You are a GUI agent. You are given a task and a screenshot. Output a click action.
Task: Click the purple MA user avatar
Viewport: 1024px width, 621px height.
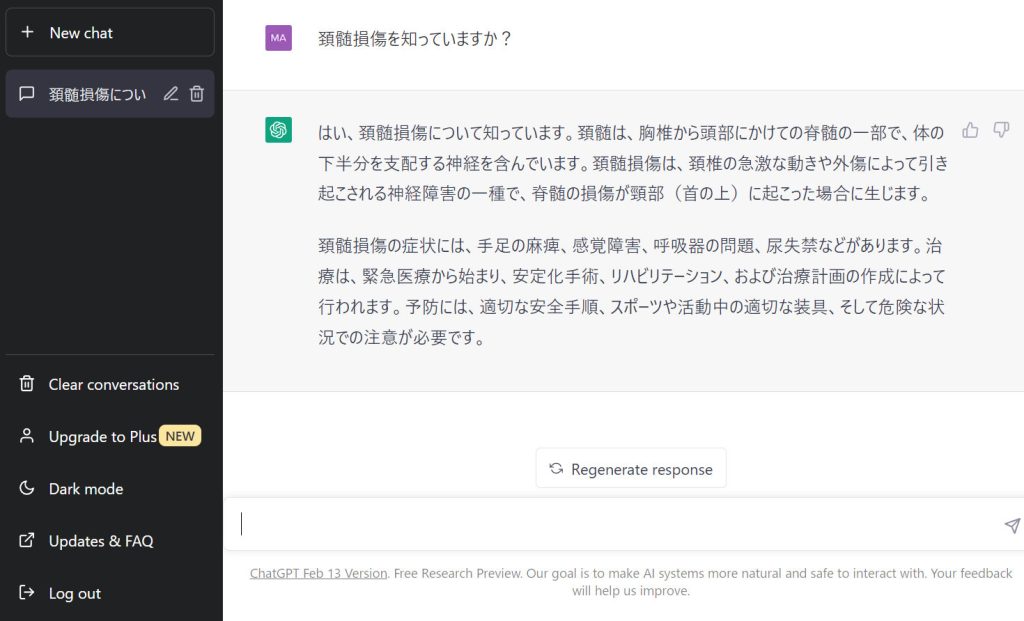[278, 38]
